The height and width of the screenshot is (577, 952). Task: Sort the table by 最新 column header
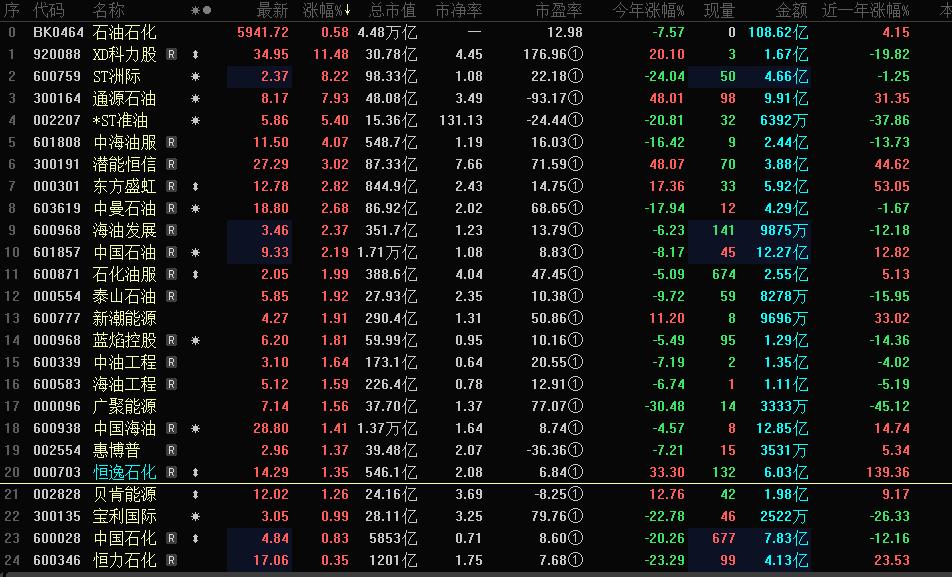tap(272, 10)
